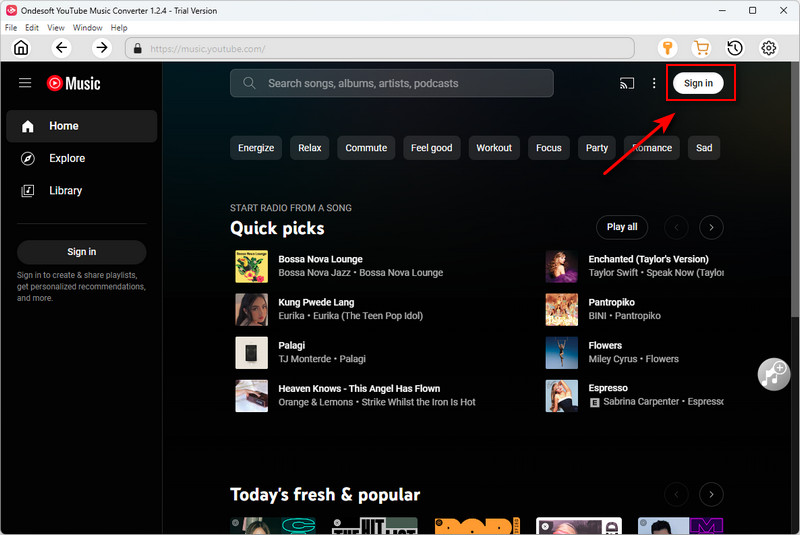Click the sidebar Sign in button

(82, 252)
